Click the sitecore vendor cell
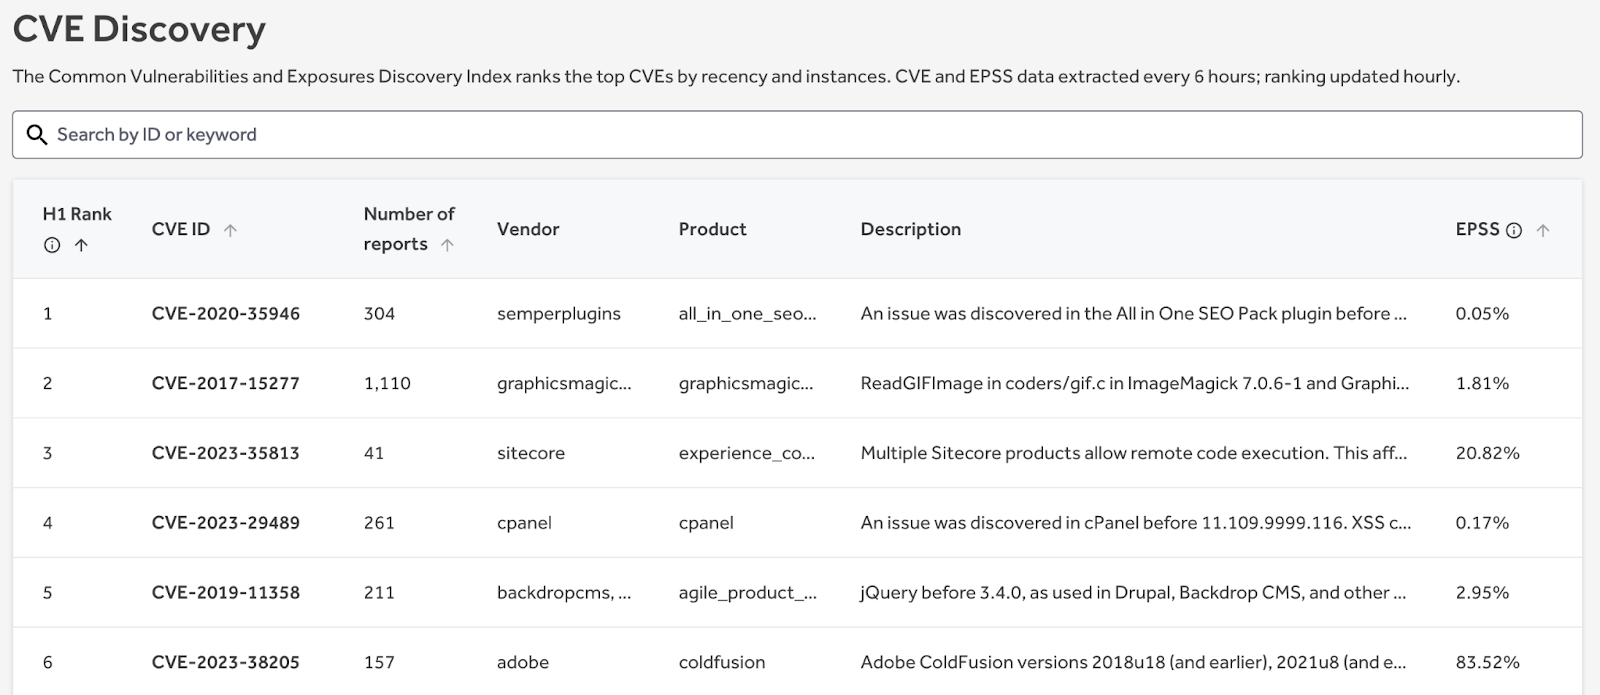Viewport: 1600px width, 695px height. click(531, 453)
